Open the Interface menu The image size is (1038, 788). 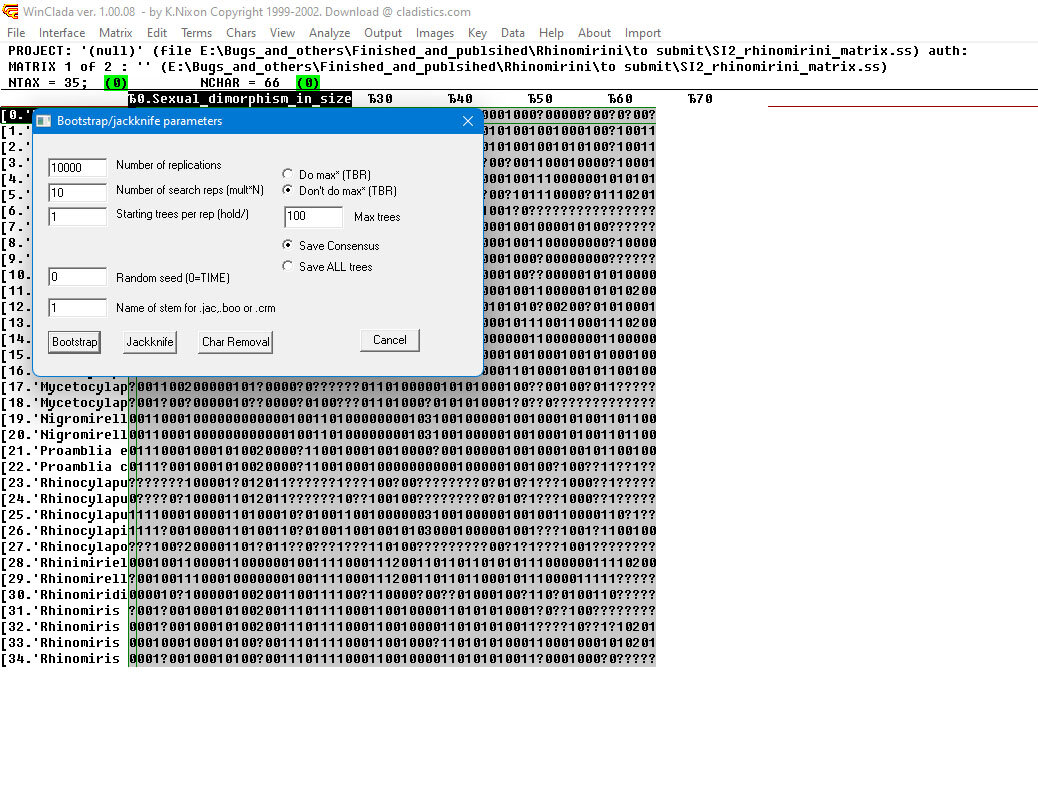tap(62, 33)
